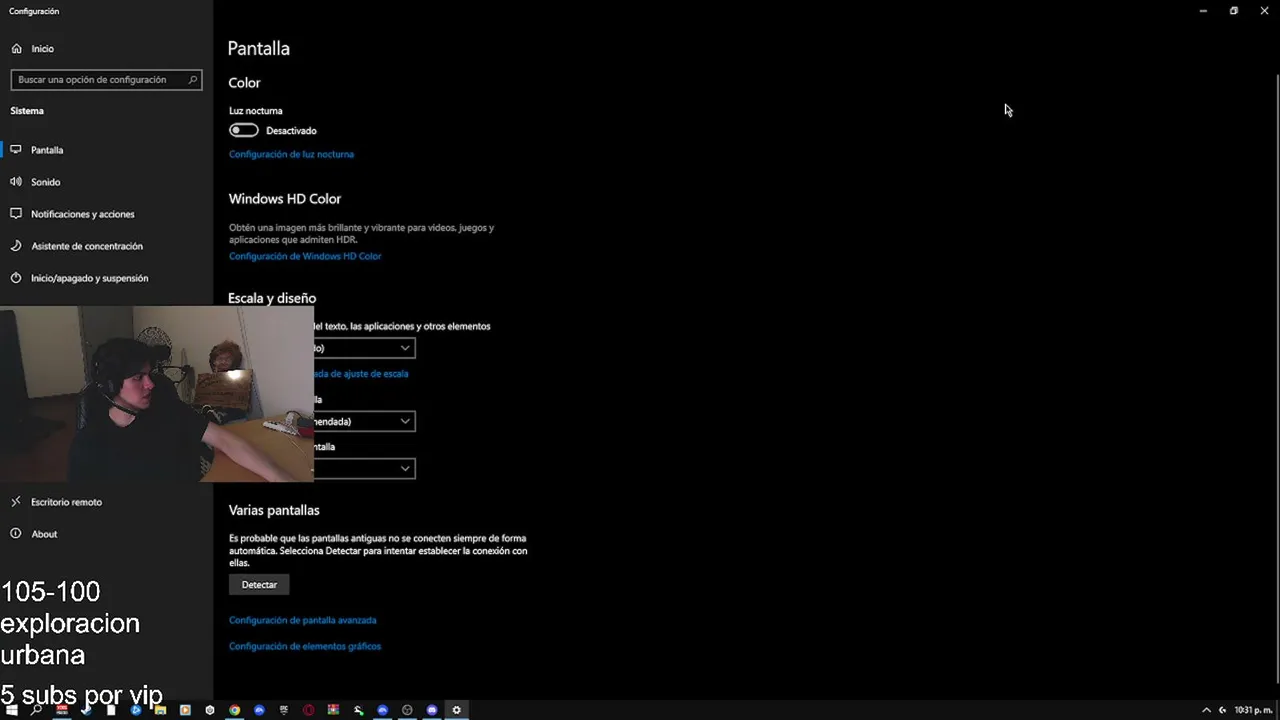Click the 'Varias pantallas' section heading
The width and height of the screenshot is (1280, 720).
click(274, 510)
